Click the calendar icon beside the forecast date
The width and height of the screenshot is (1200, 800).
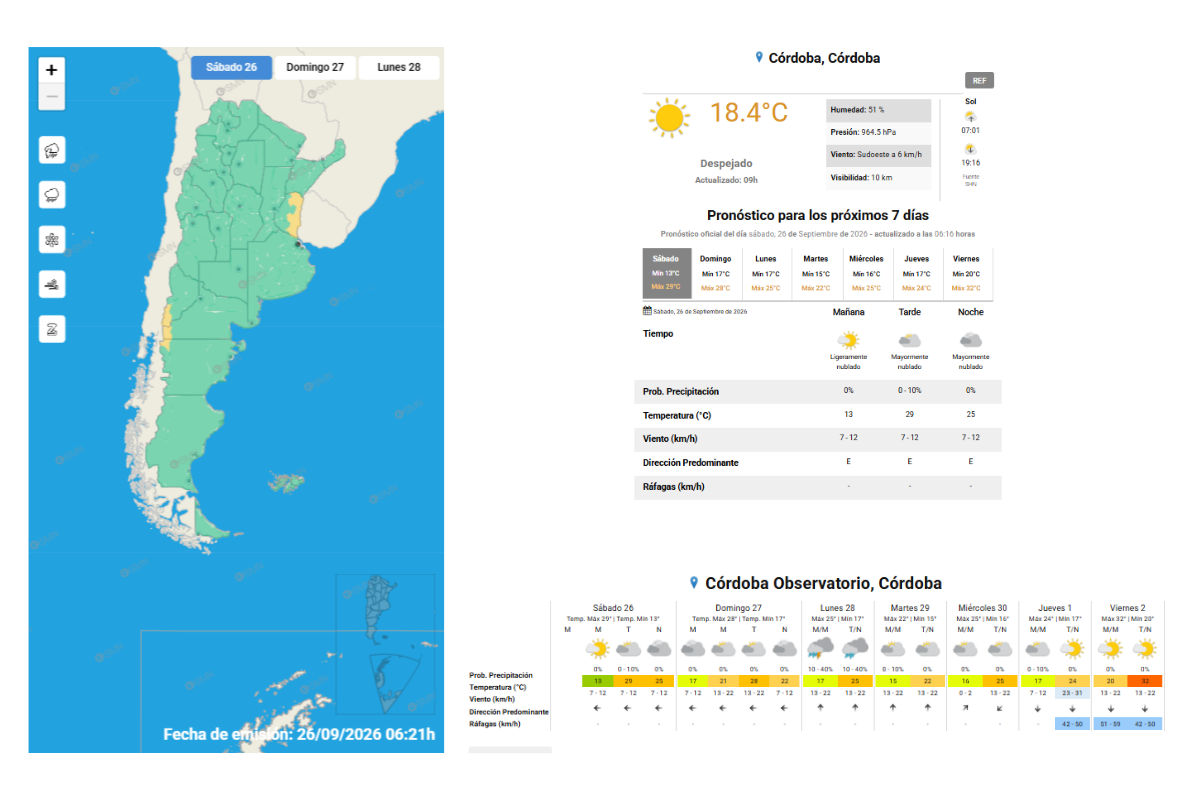647,311
